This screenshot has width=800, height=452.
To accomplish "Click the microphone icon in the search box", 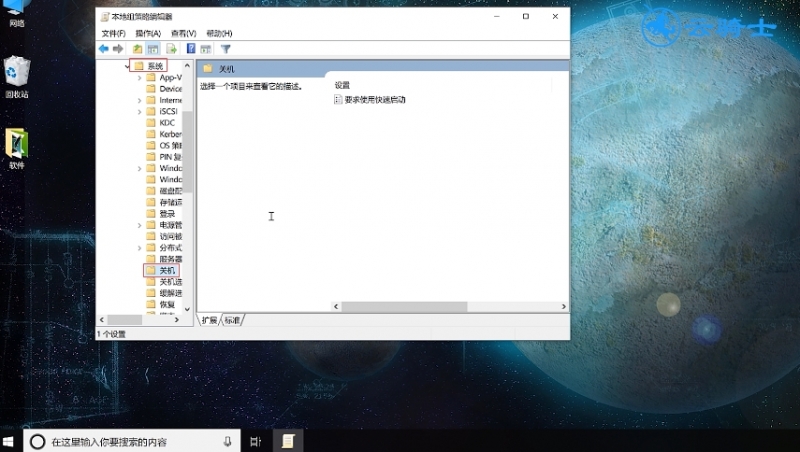I will click(x=228, y=441).
